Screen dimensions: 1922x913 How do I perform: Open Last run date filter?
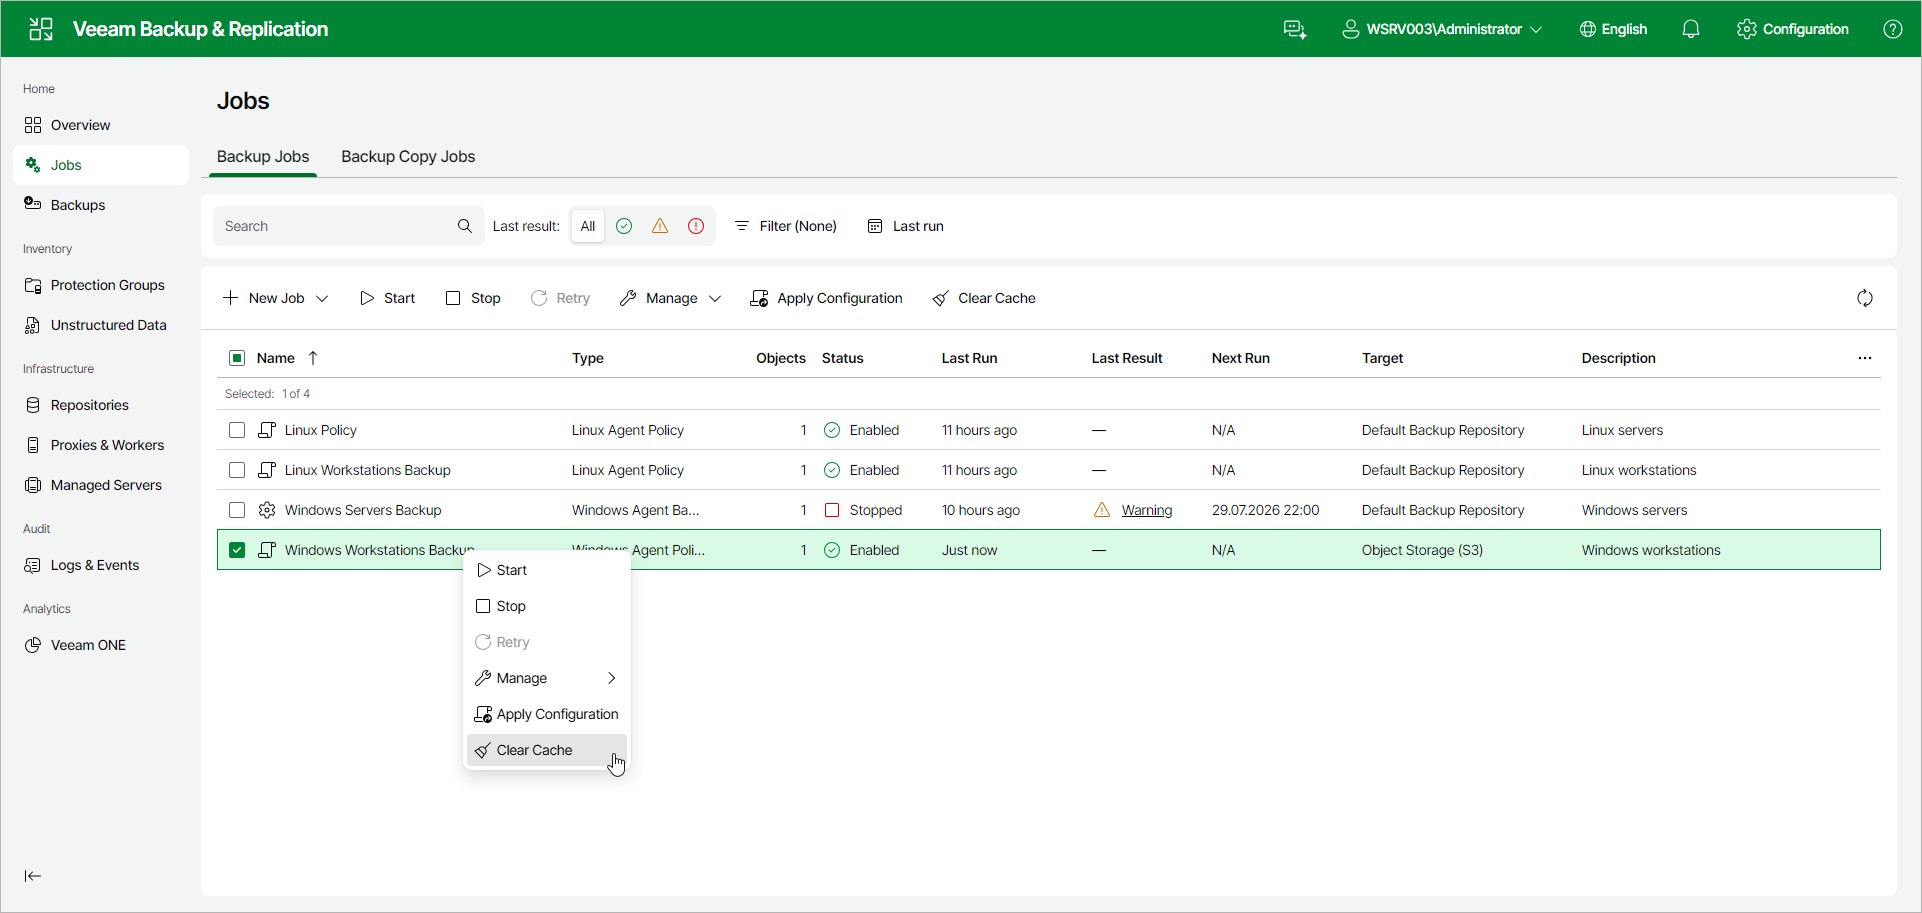click(906, 226)
